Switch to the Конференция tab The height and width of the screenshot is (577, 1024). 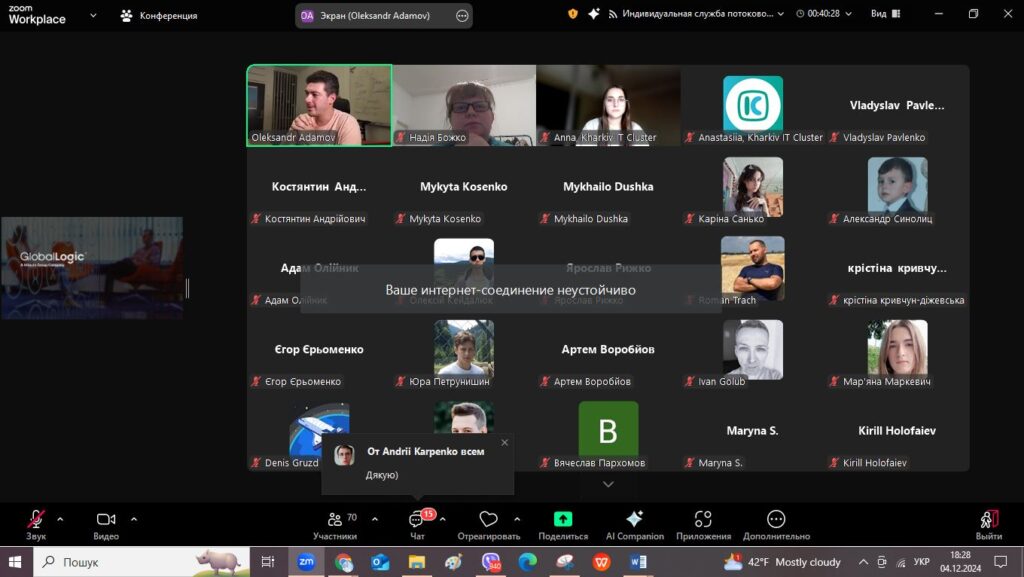[159, 16]
